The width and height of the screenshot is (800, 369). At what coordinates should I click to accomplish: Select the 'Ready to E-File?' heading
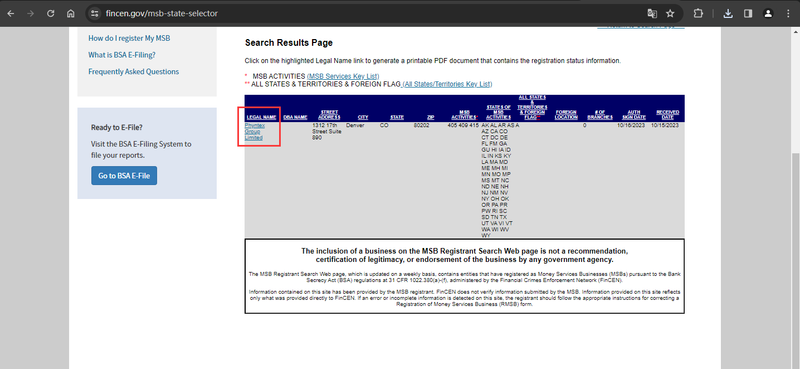(x=117, y=128)
